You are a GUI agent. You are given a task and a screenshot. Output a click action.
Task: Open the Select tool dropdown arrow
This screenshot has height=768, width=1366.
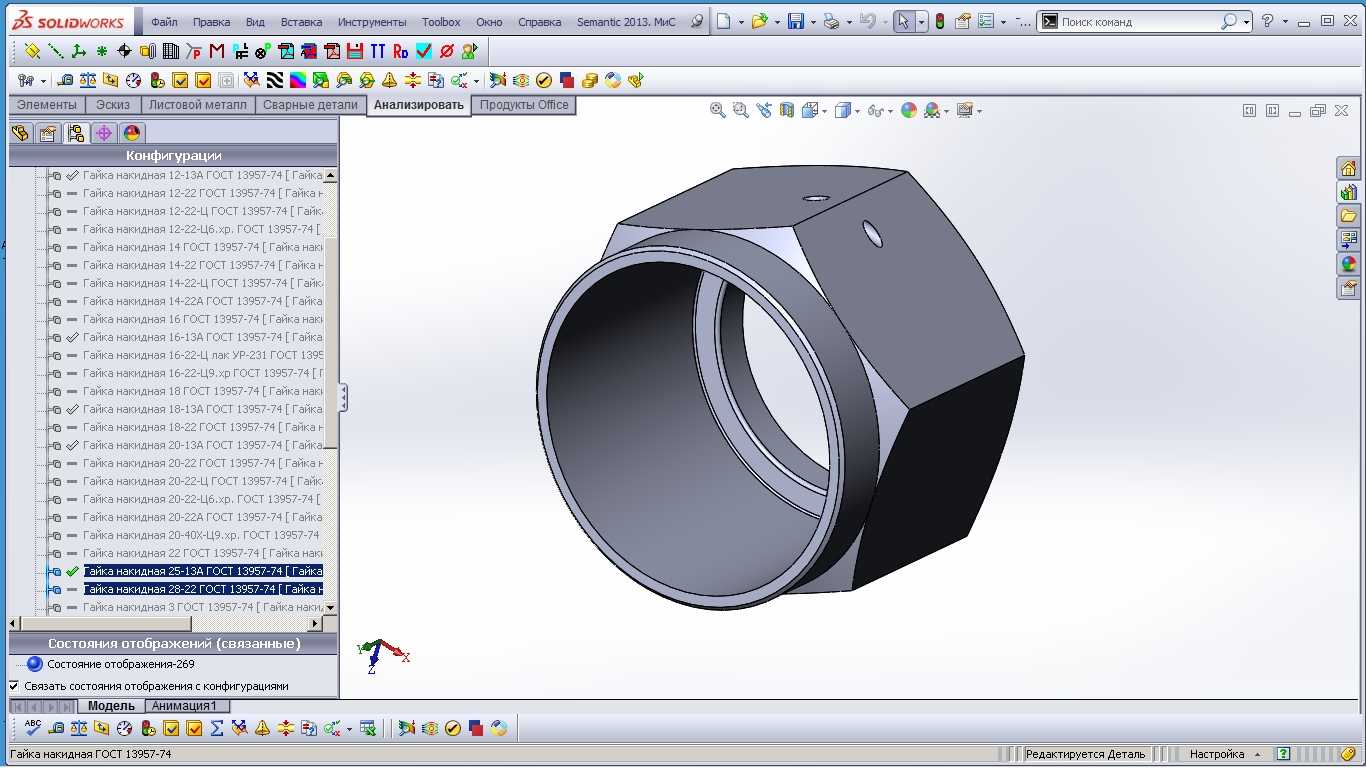(x=921, y=22)
